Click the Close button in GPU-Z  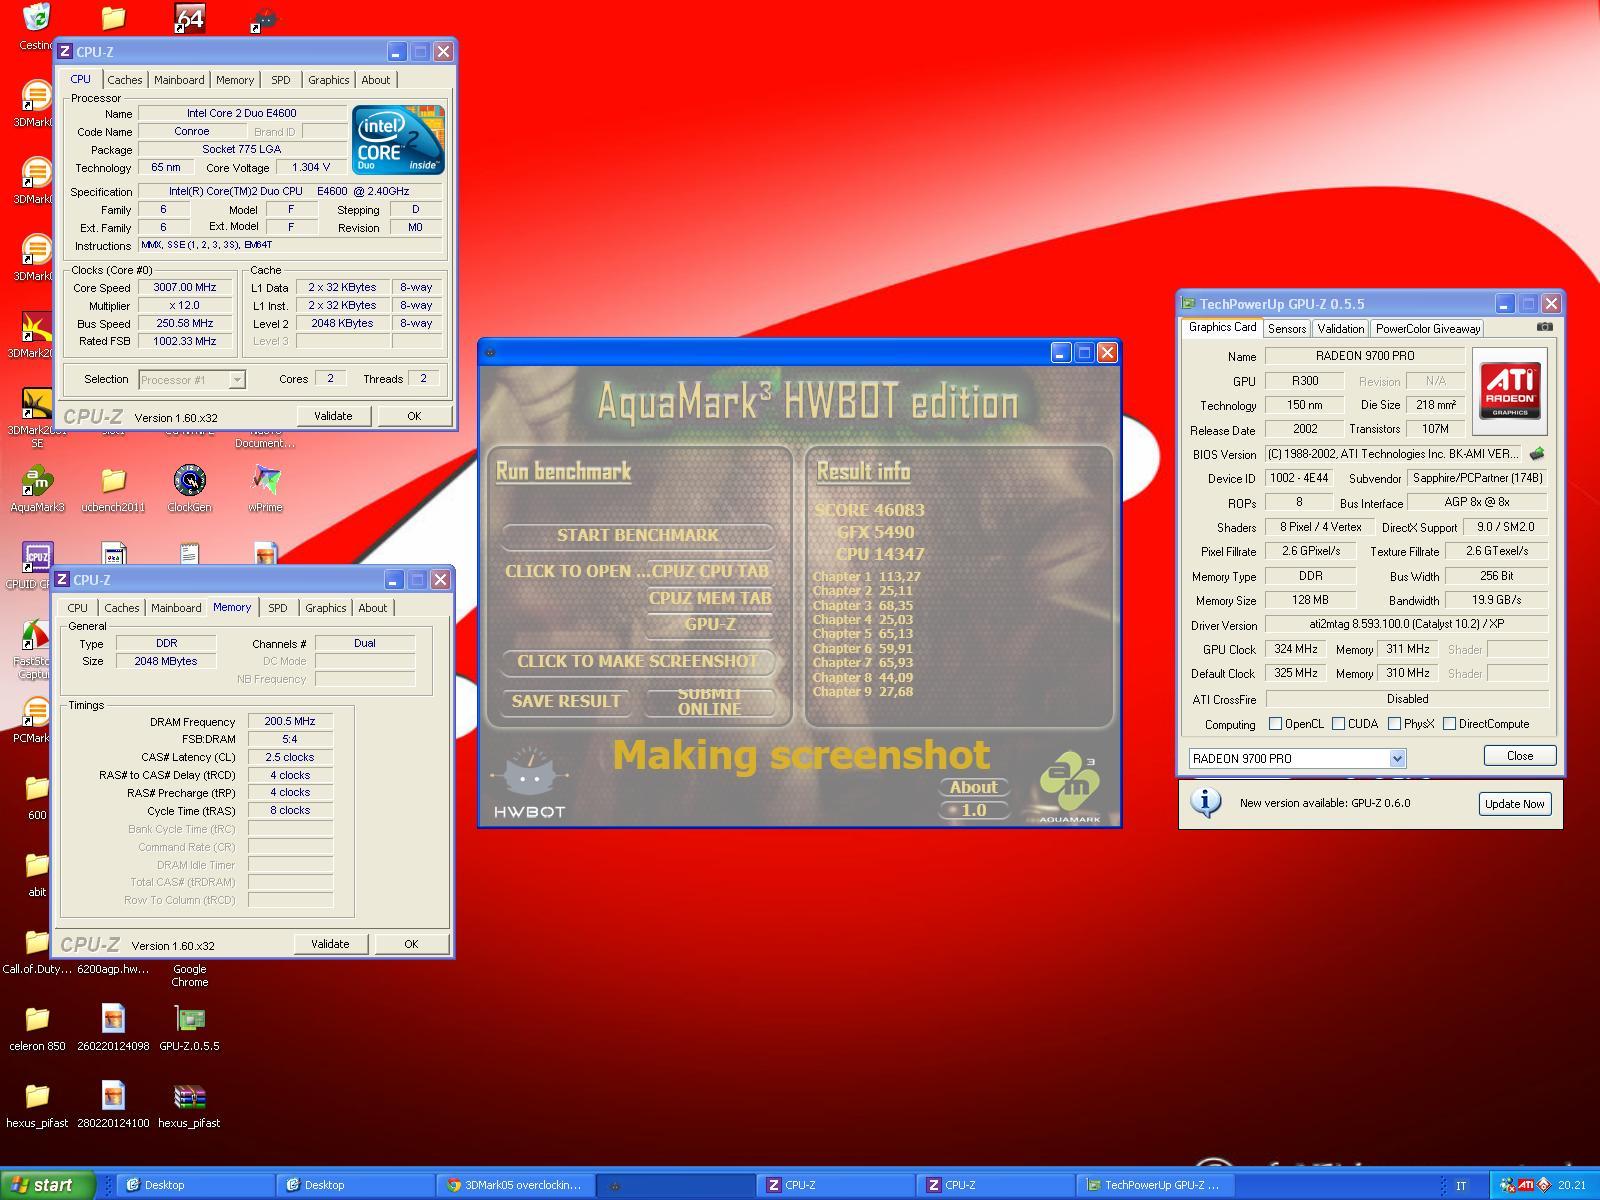click(1519, 756)
